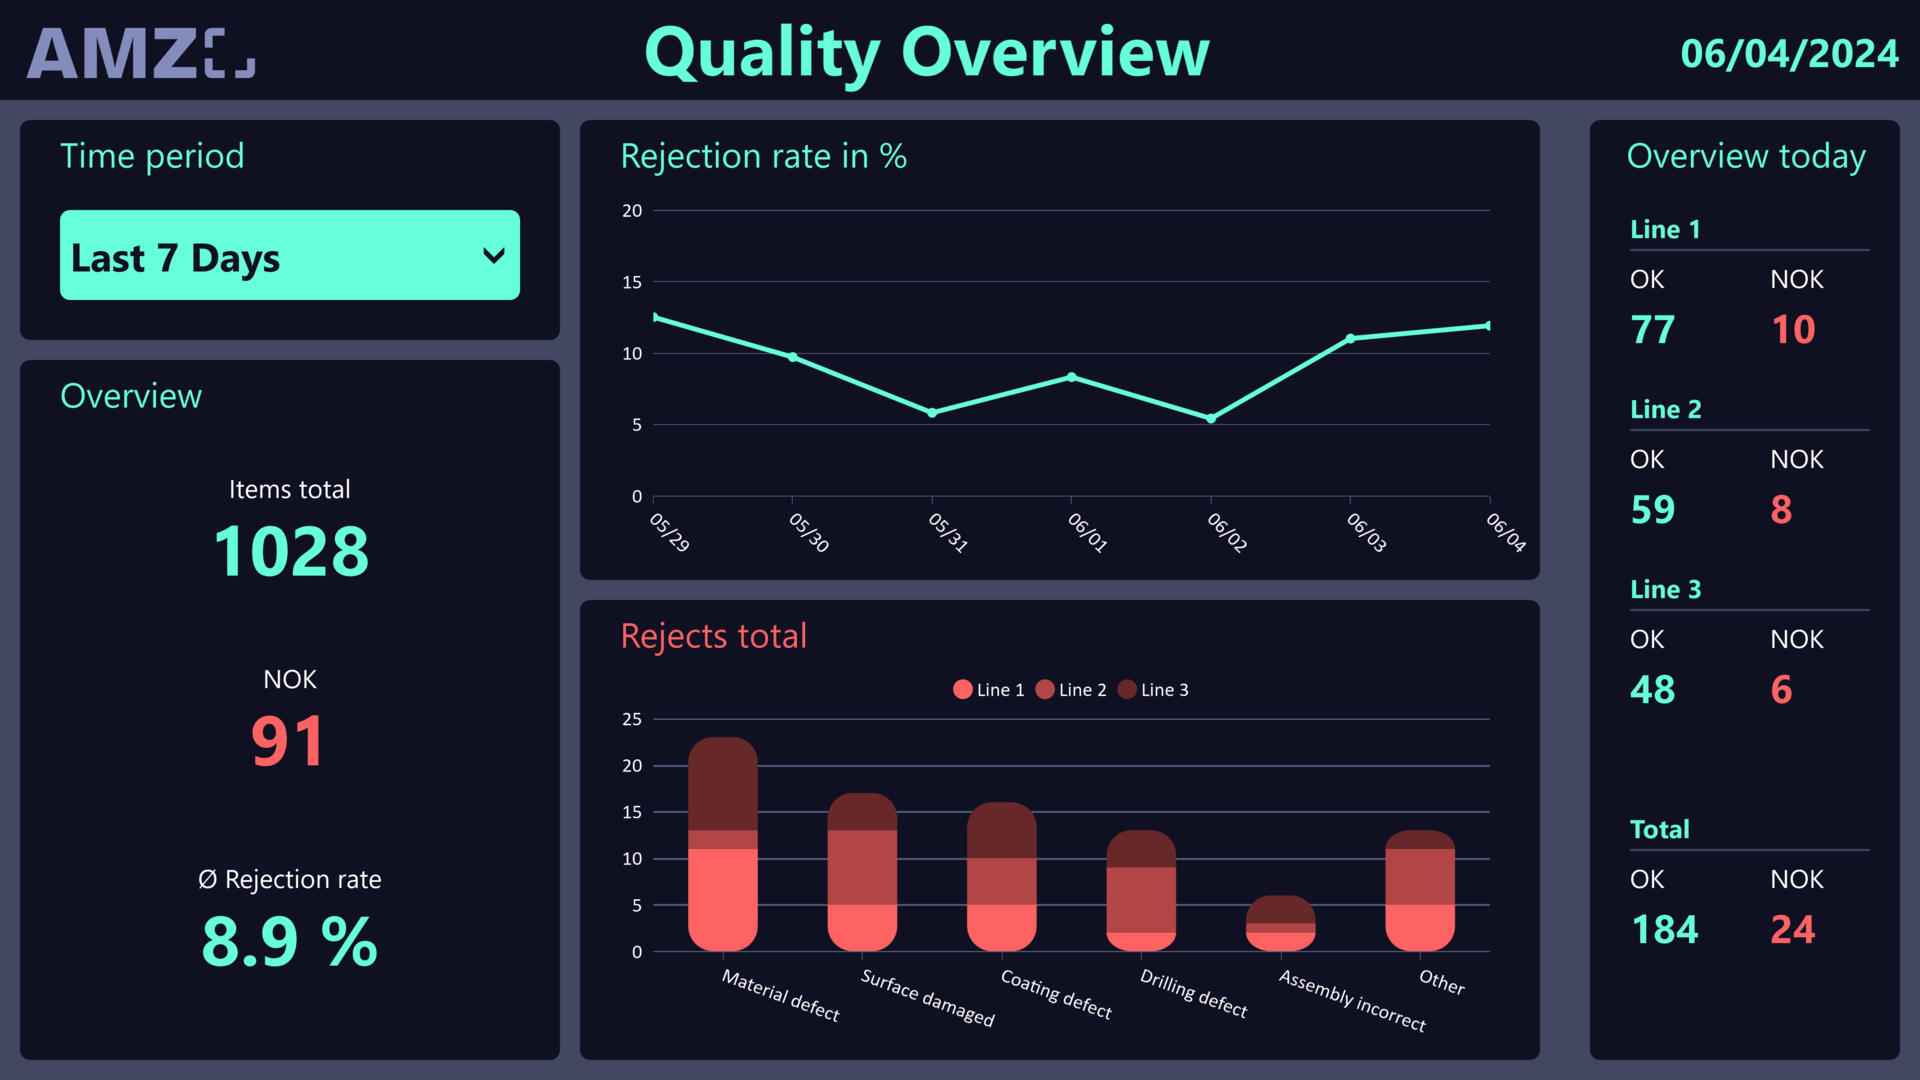
Task: Select the Quality Overview title
Action: [927, 52]
